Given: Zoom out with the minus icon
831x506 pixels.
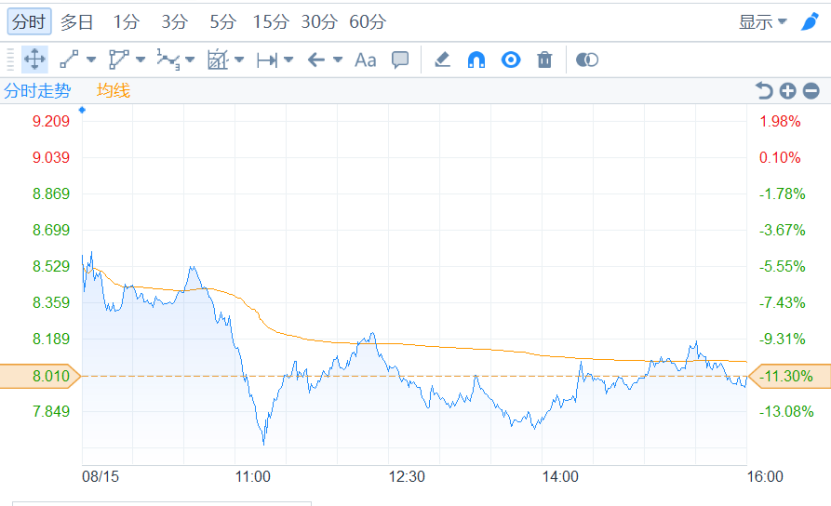Looking at the screenshot, I should click(811, 91).
